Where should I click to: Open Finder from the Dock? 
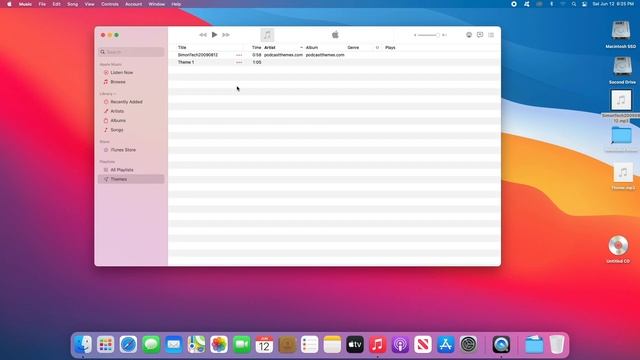tap(83, 344)
